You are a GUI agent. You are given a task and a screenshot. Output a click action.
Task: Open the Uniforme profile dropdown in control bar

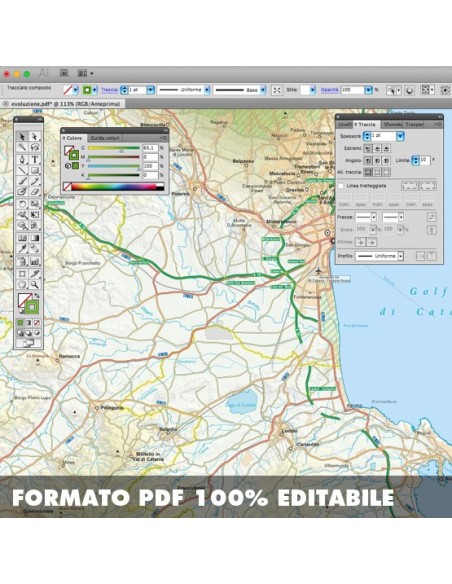(207, 90)
